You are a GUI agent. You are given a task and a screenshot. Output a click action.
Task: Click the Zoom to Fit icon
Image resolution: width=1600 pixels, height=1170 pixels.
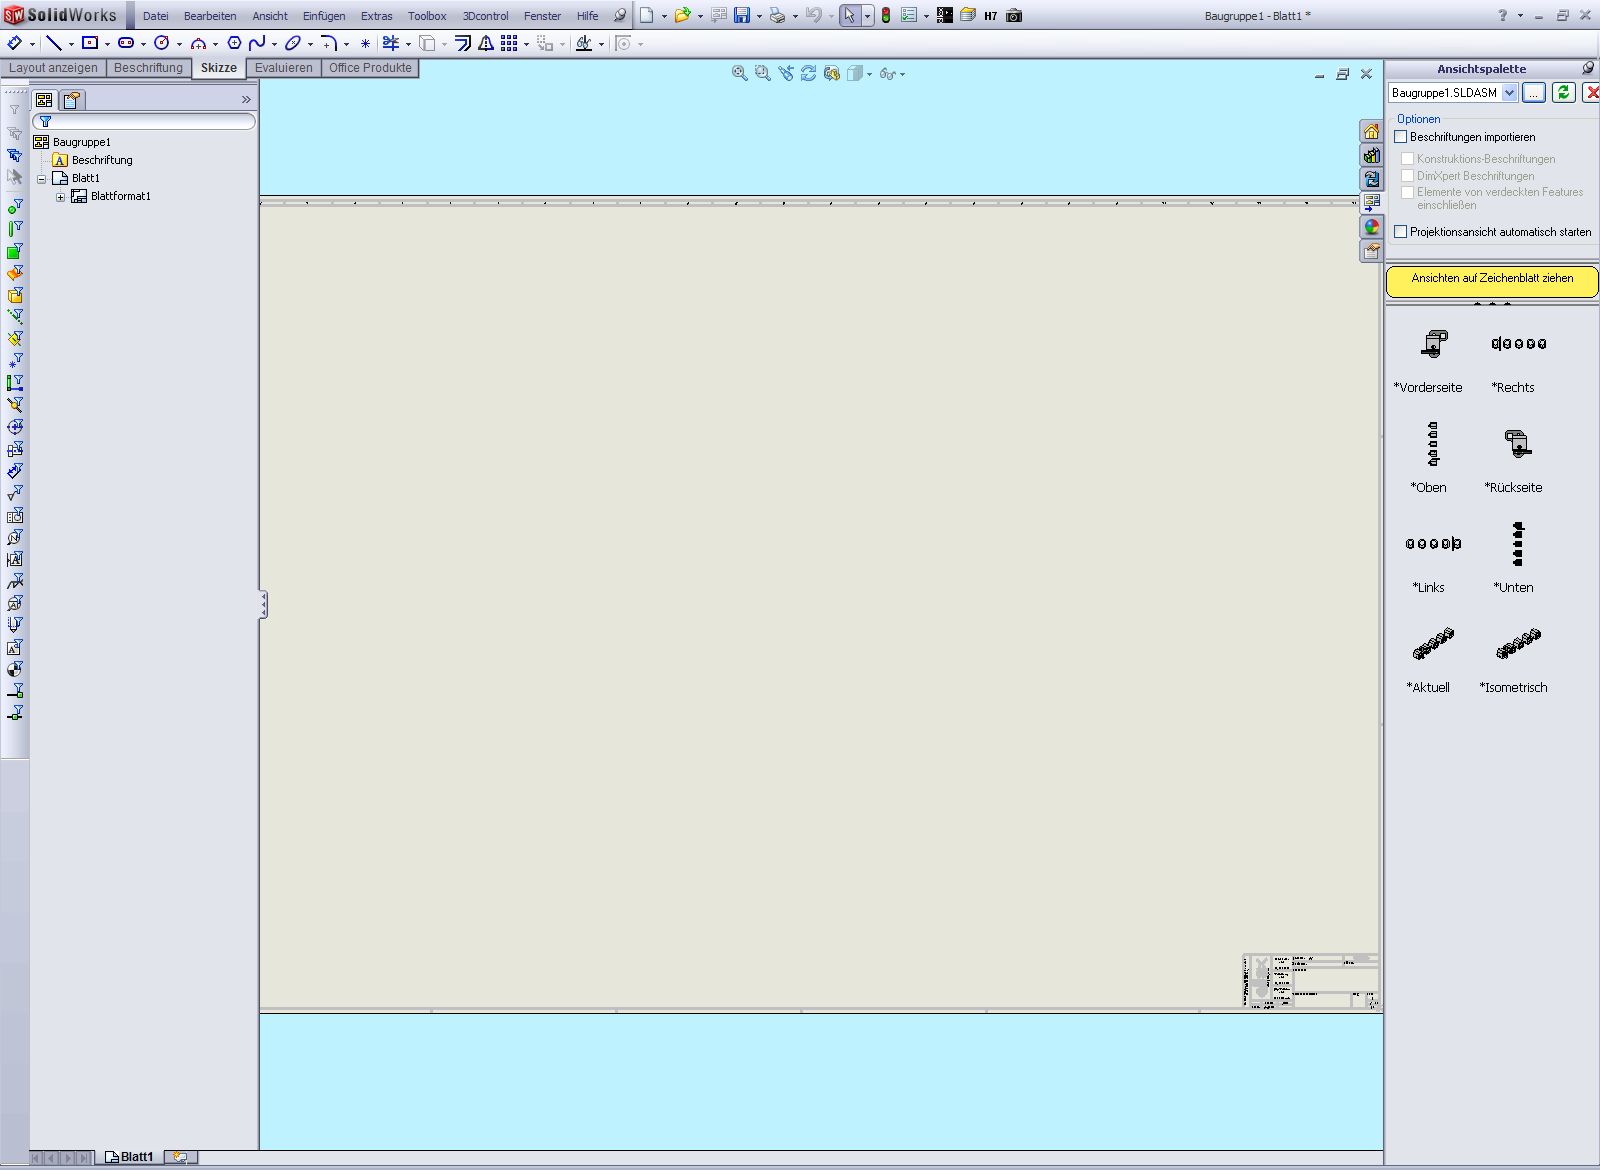coord(739,73)
